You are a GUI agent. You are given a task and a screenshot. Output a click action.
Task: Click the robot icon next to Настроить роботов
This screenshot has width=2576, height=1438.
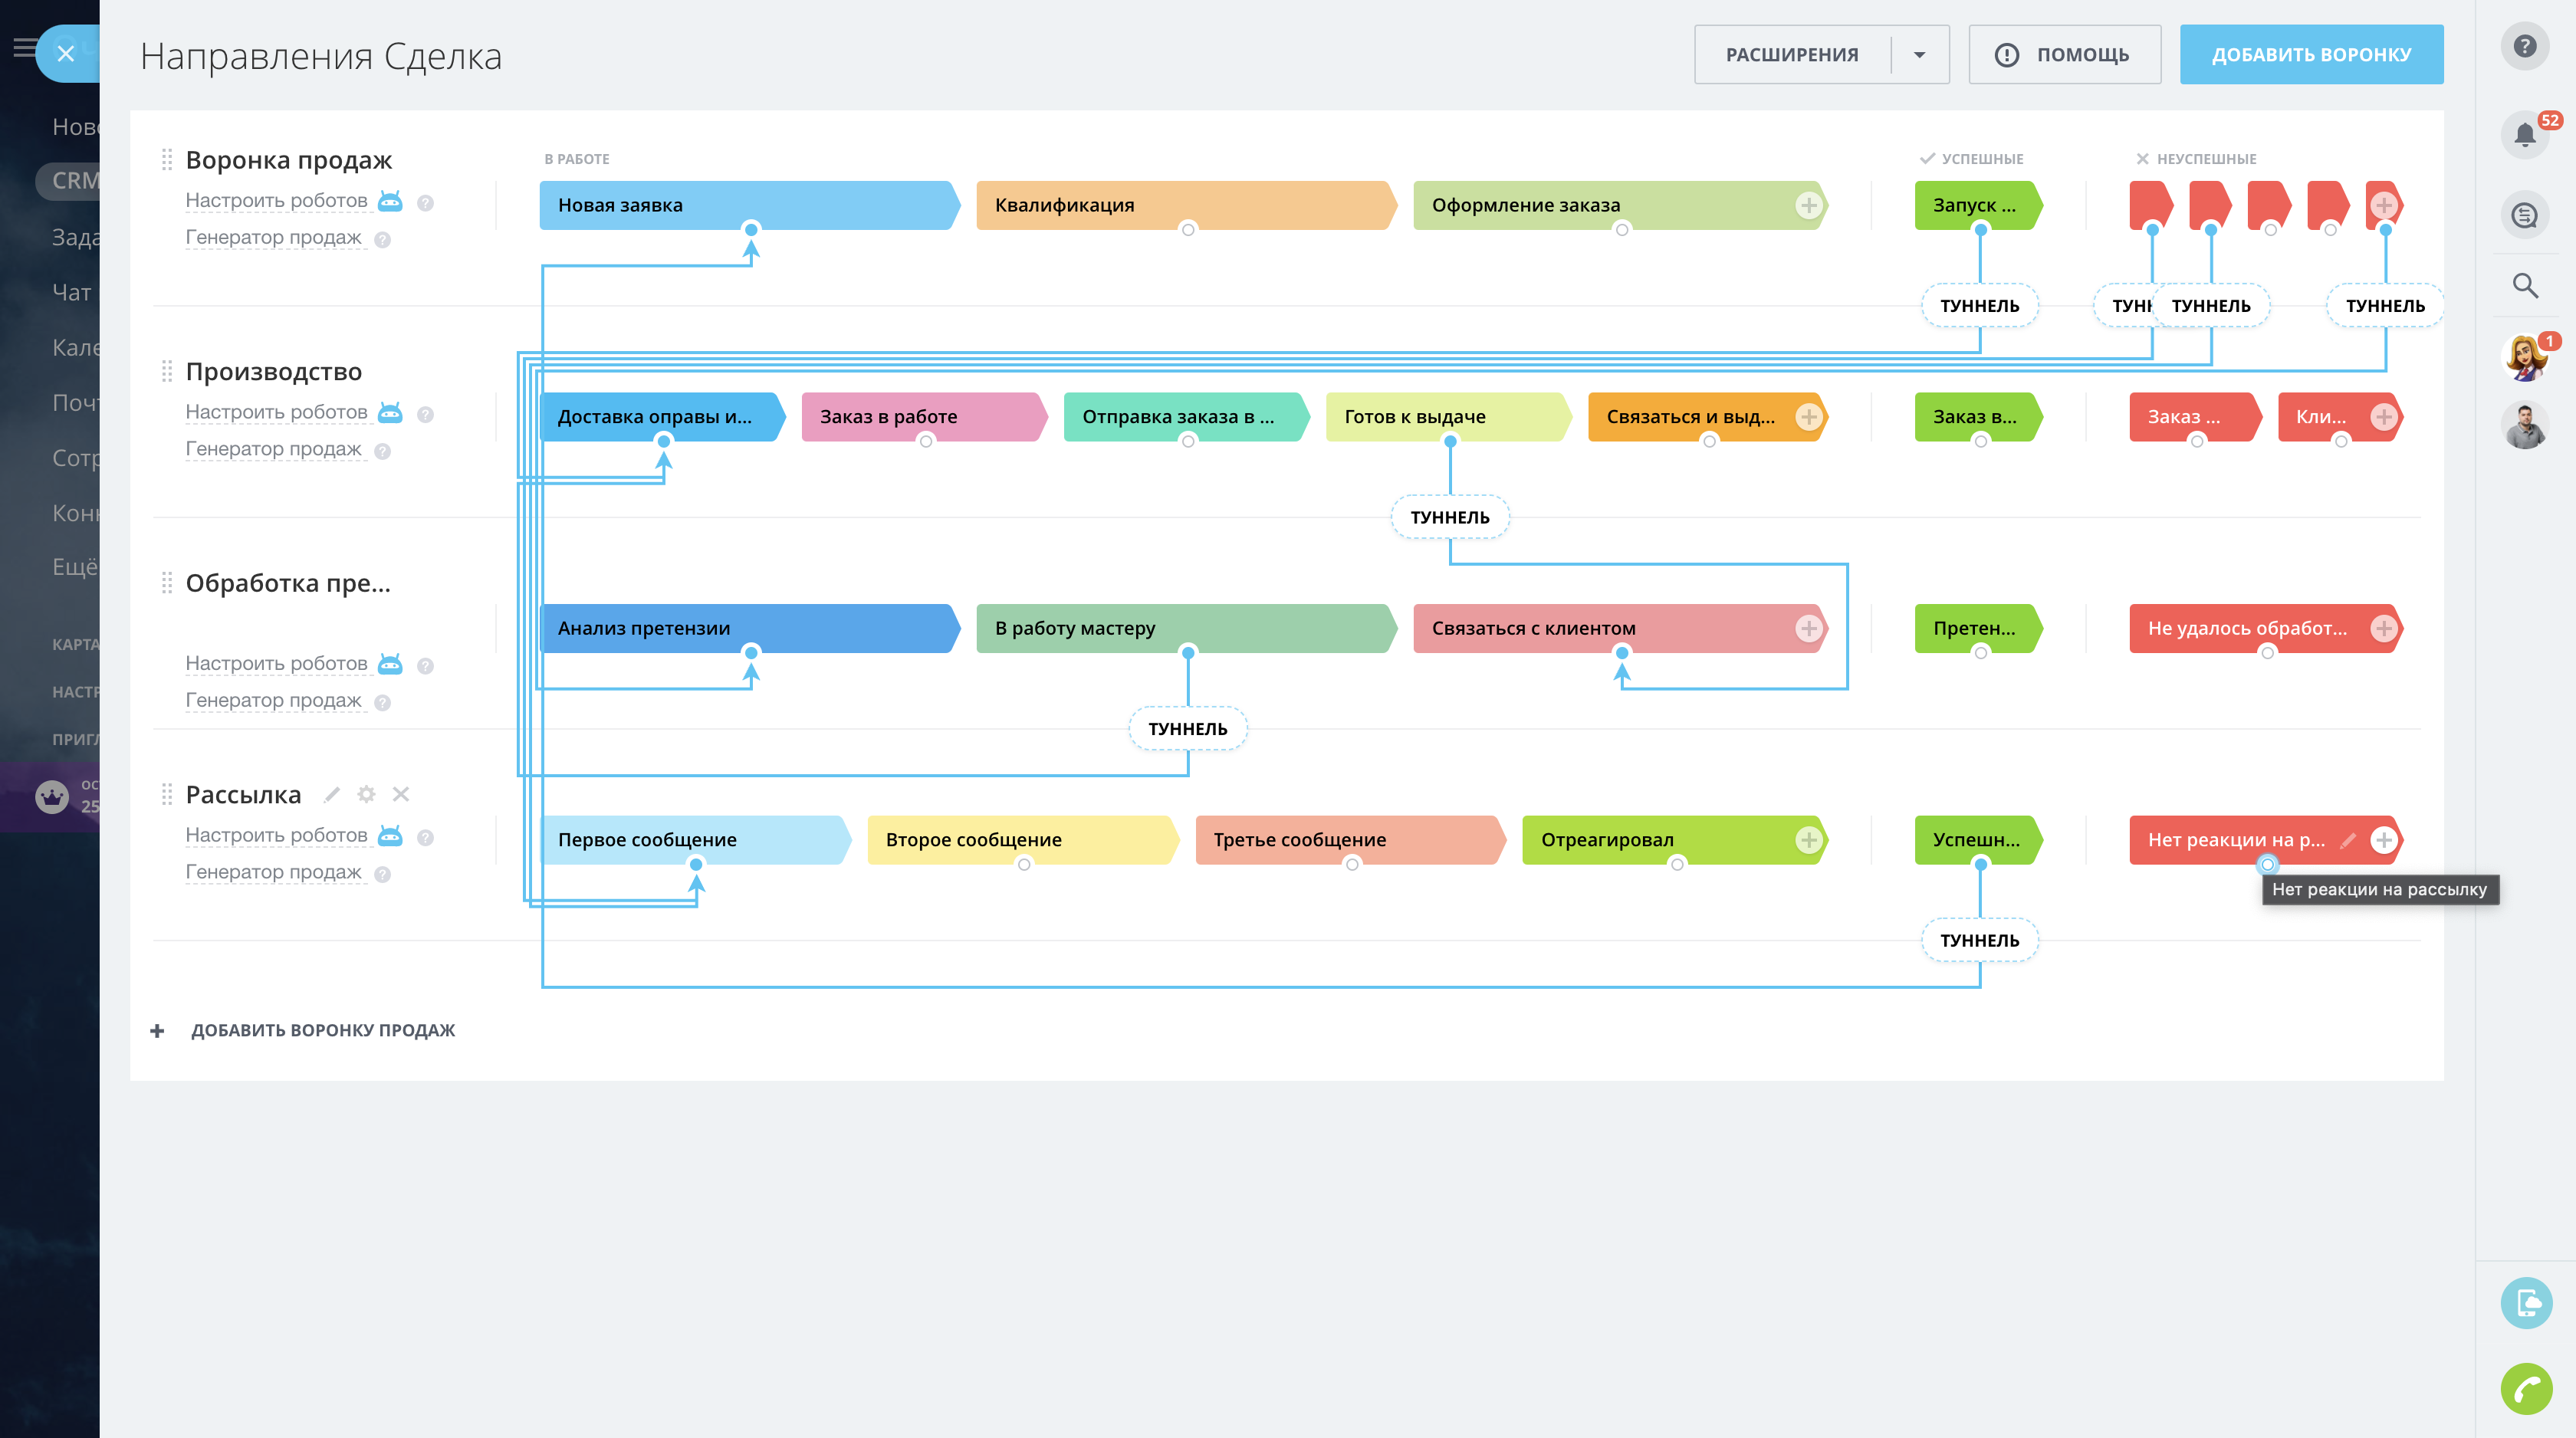390,201
